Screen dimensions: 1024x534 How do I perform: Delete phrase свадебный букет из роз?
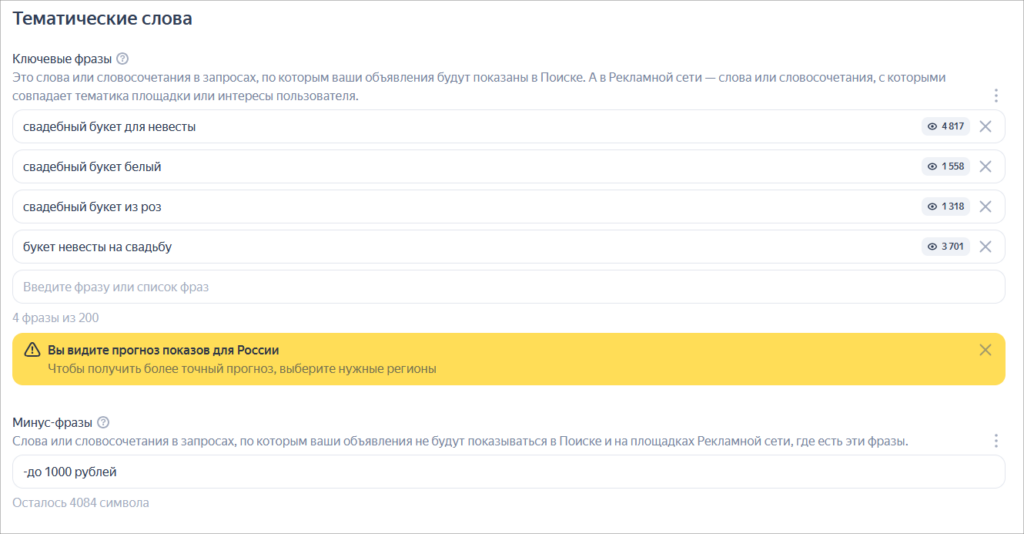pyautogui.click(x=985, y=207)
